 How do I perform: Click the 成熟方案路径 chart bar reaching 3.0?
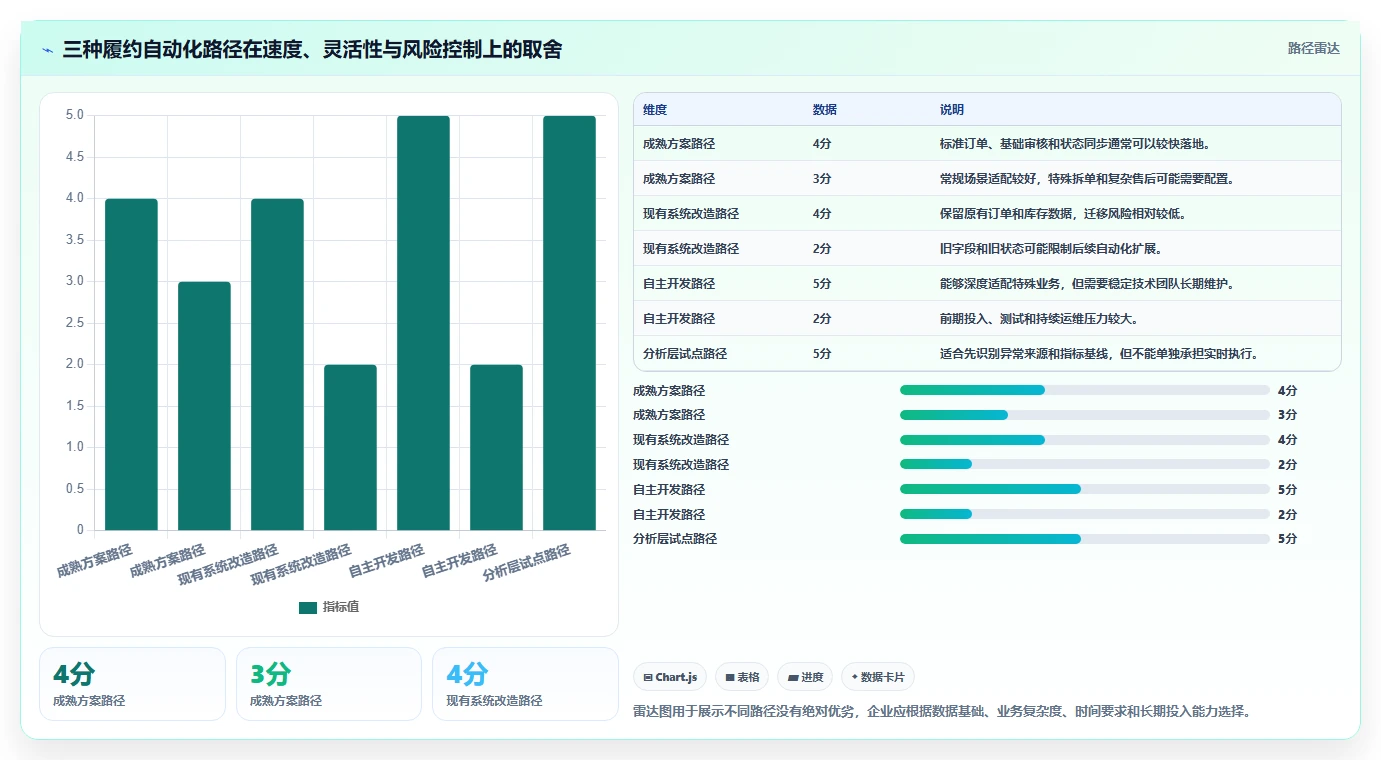pyautogui.click(x=204, y=406)
